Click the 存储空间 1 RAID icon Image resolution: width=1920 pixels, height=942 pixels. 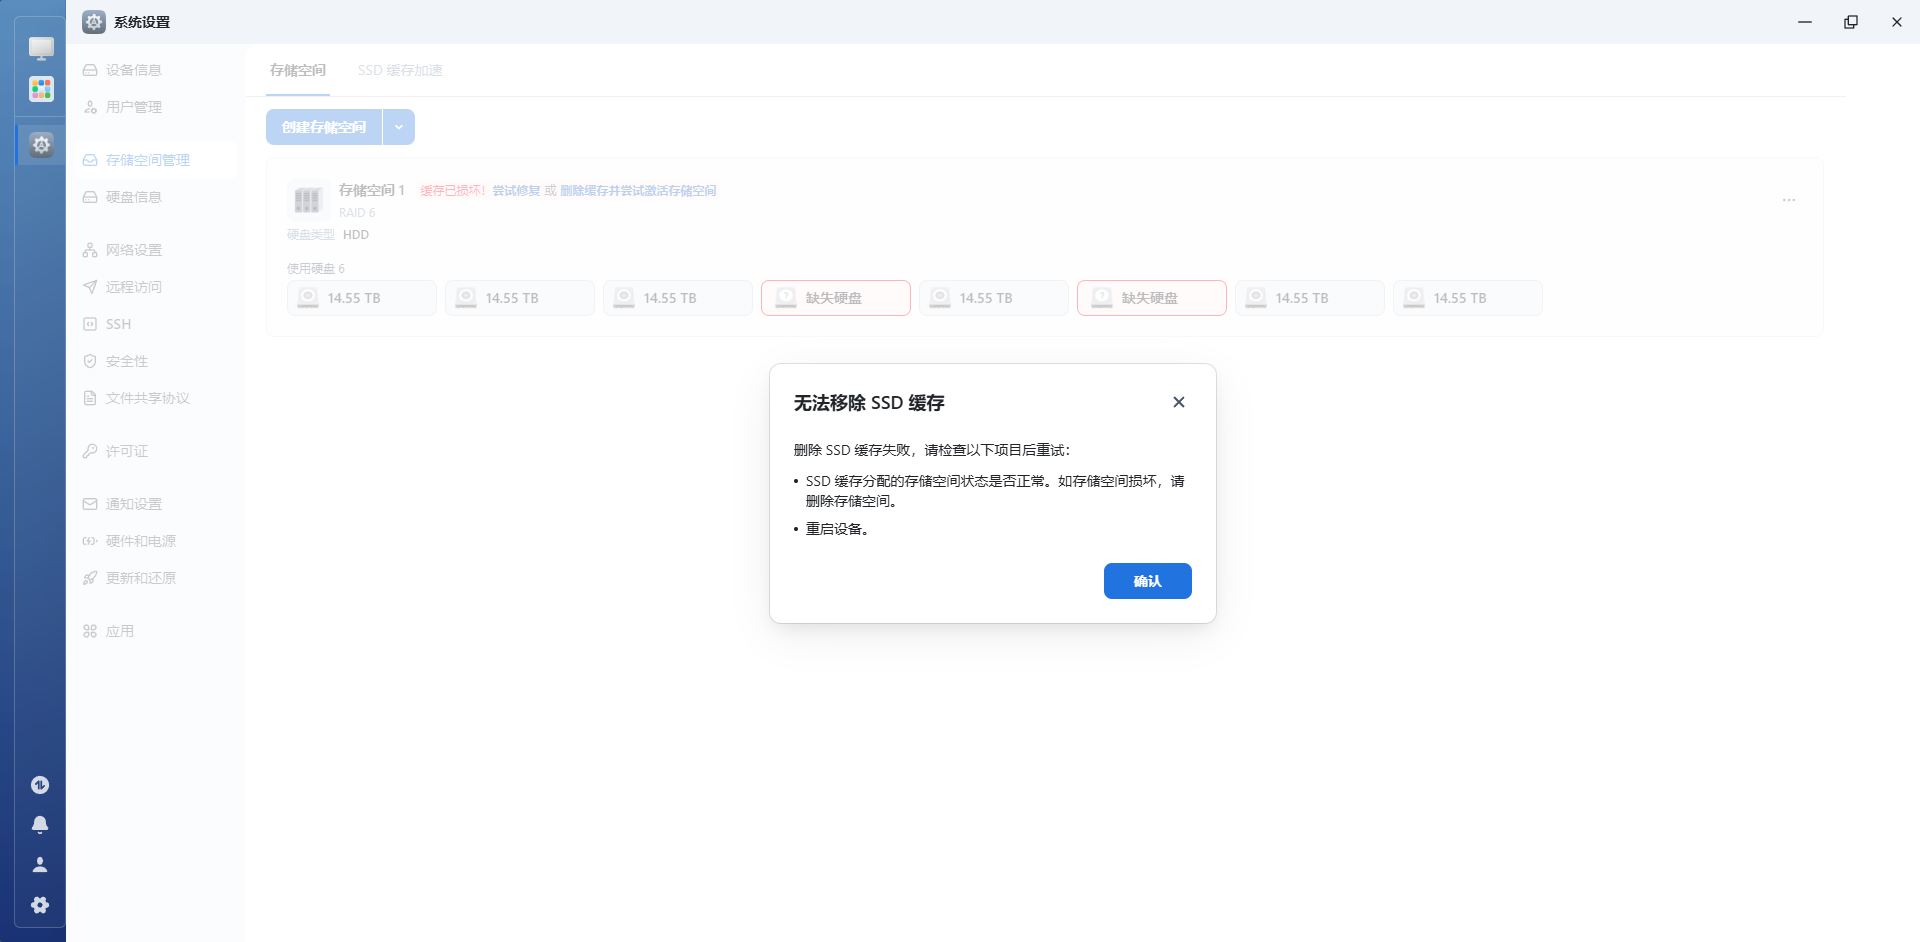pyautogui.click(x=307, y=200)
